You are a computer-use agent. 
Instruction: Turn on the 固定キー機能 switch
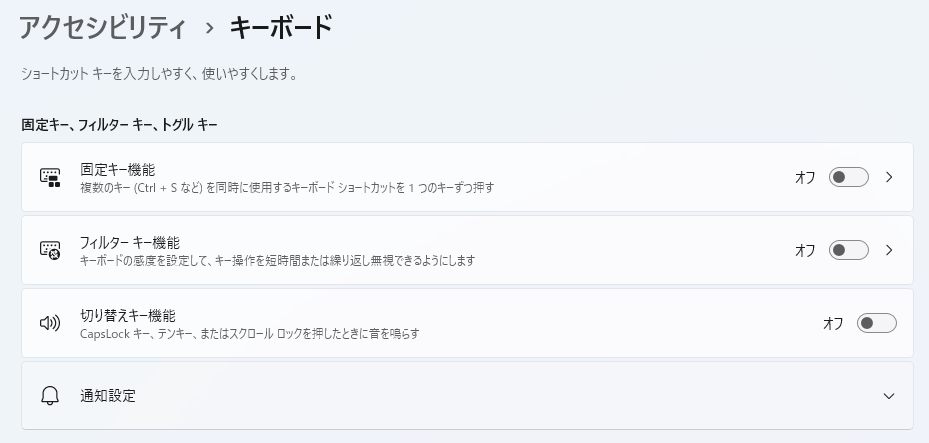(848, 177)
